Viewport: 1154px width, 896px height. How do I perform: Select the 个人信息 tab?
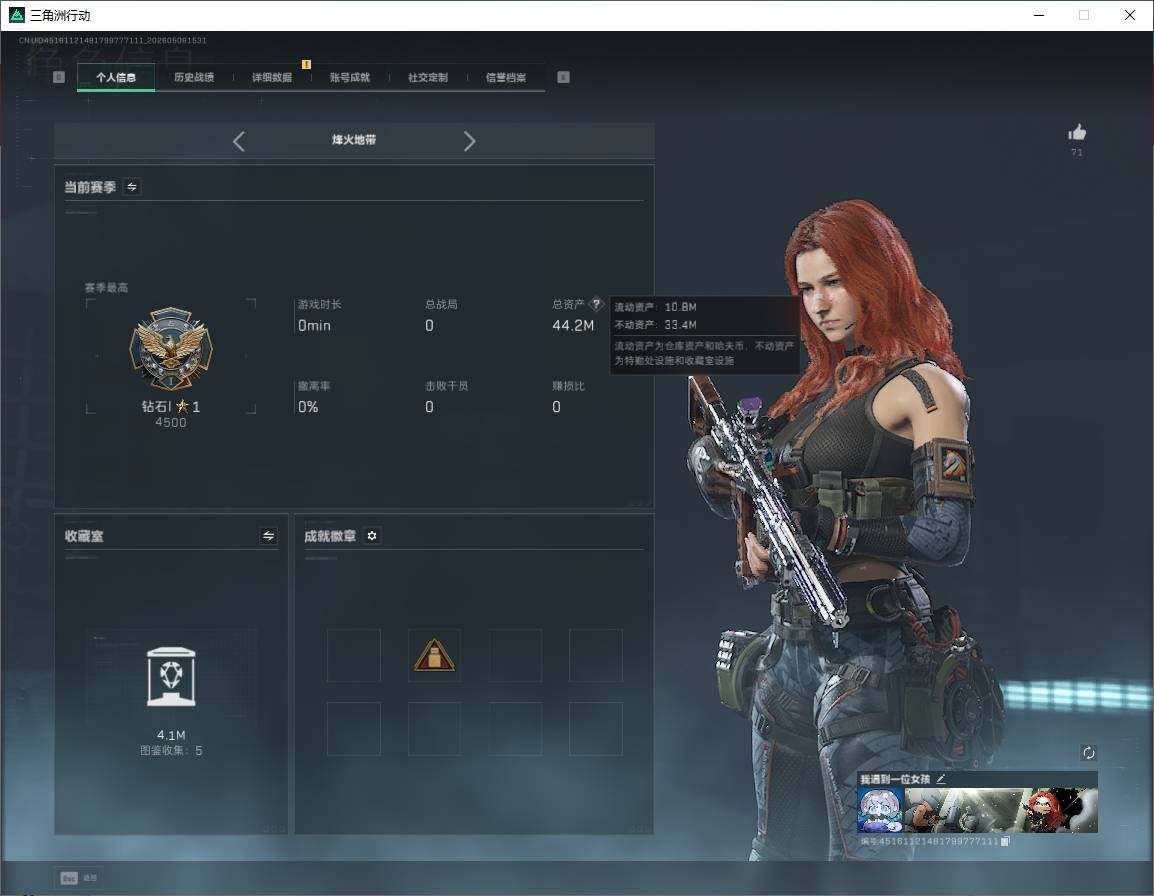116,77
